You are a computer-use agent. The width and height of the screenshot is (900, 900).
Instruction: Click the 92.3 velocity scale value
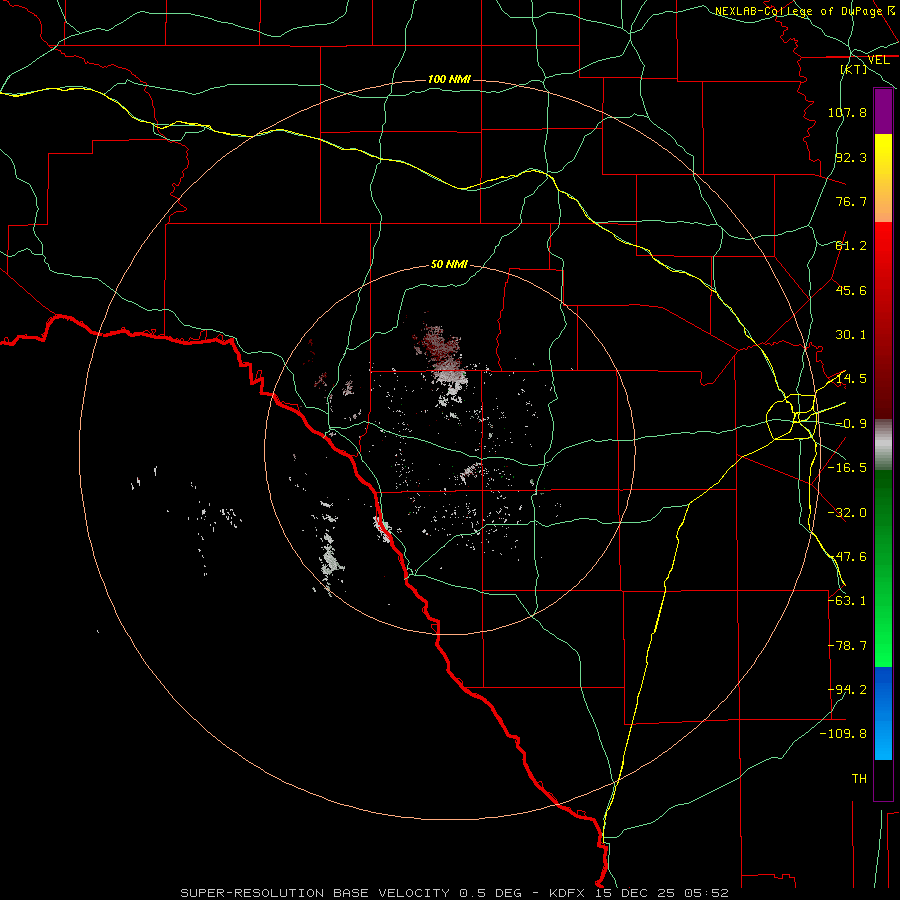[x=851, y=157]
